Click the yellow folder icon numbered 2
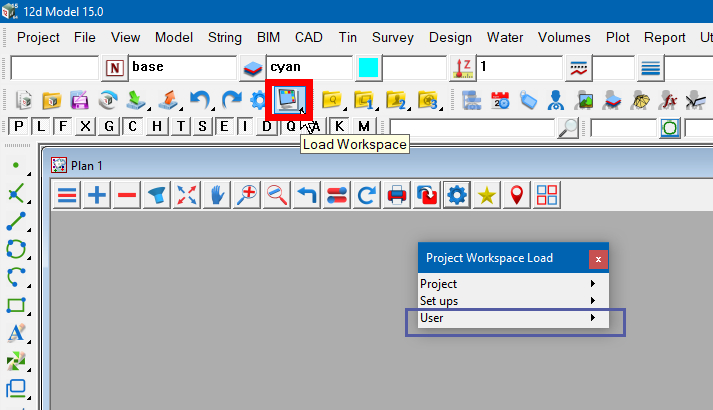 [396, 100]
